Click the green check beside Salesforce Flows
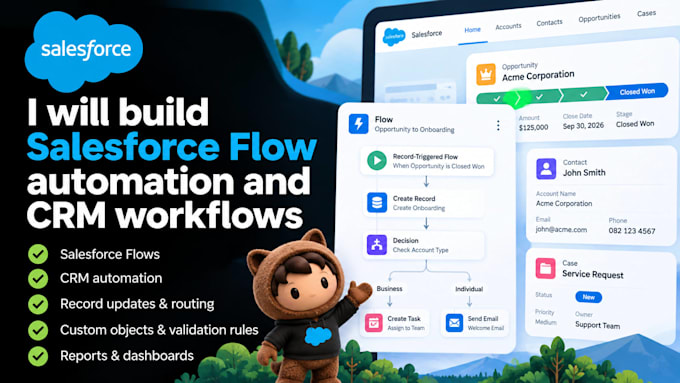The width and height of the screenshot is (680, 383). coord(38,254)
